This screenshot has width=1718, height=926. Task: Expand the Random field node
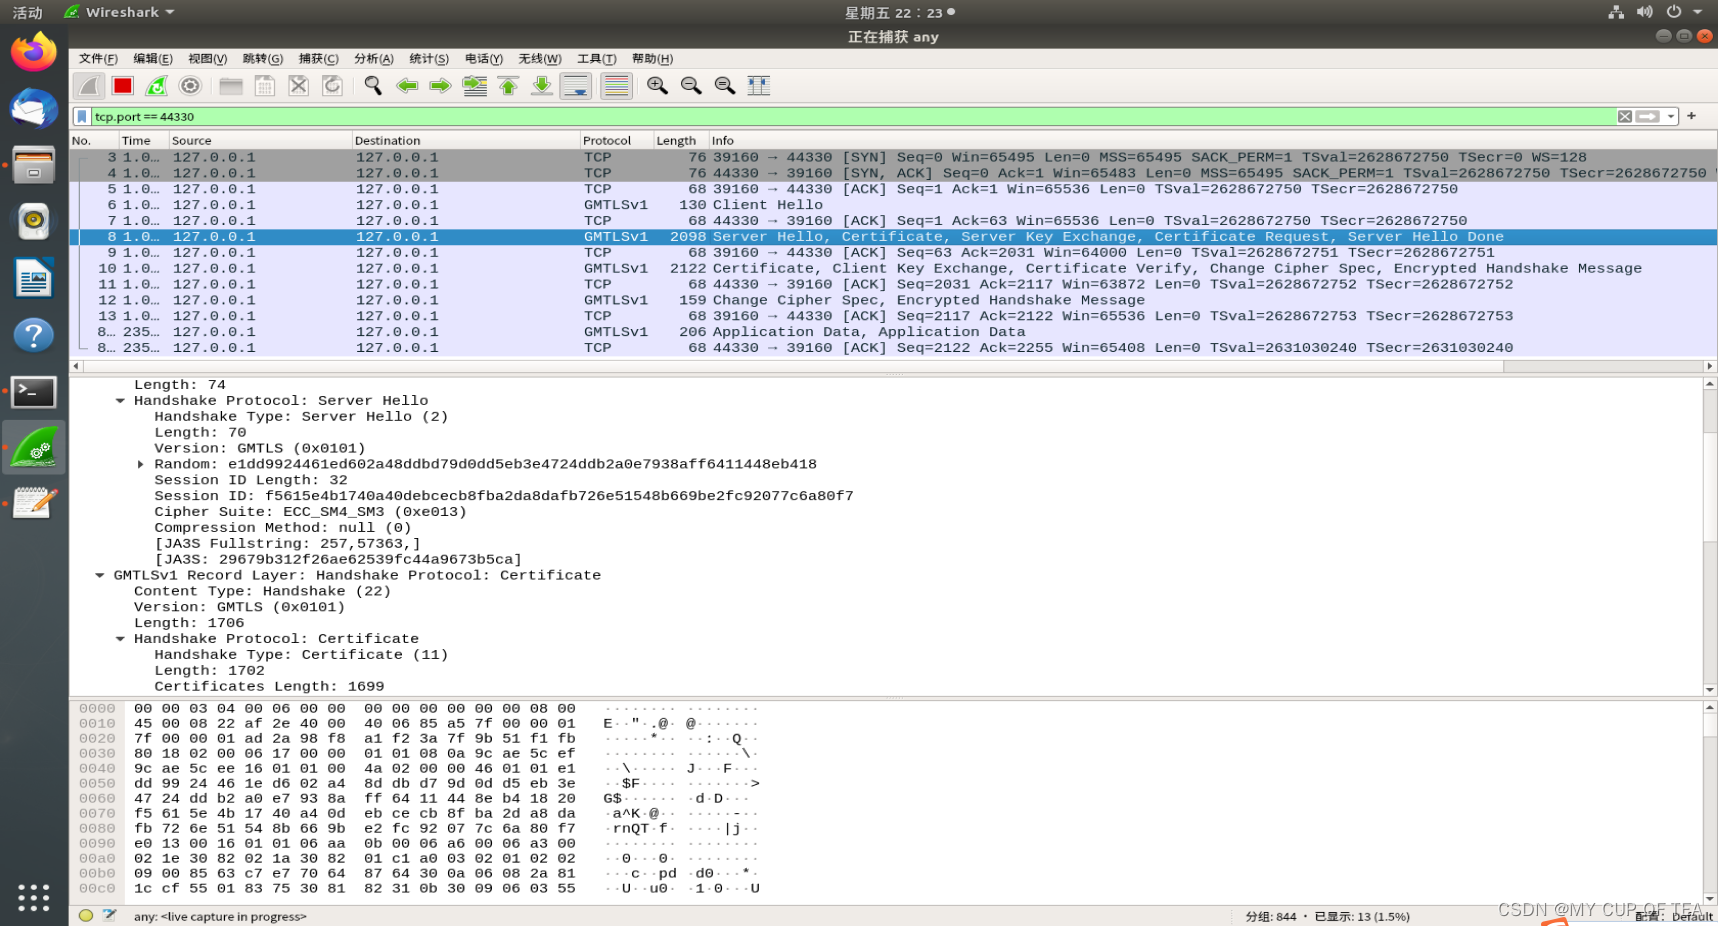(141, 465)
